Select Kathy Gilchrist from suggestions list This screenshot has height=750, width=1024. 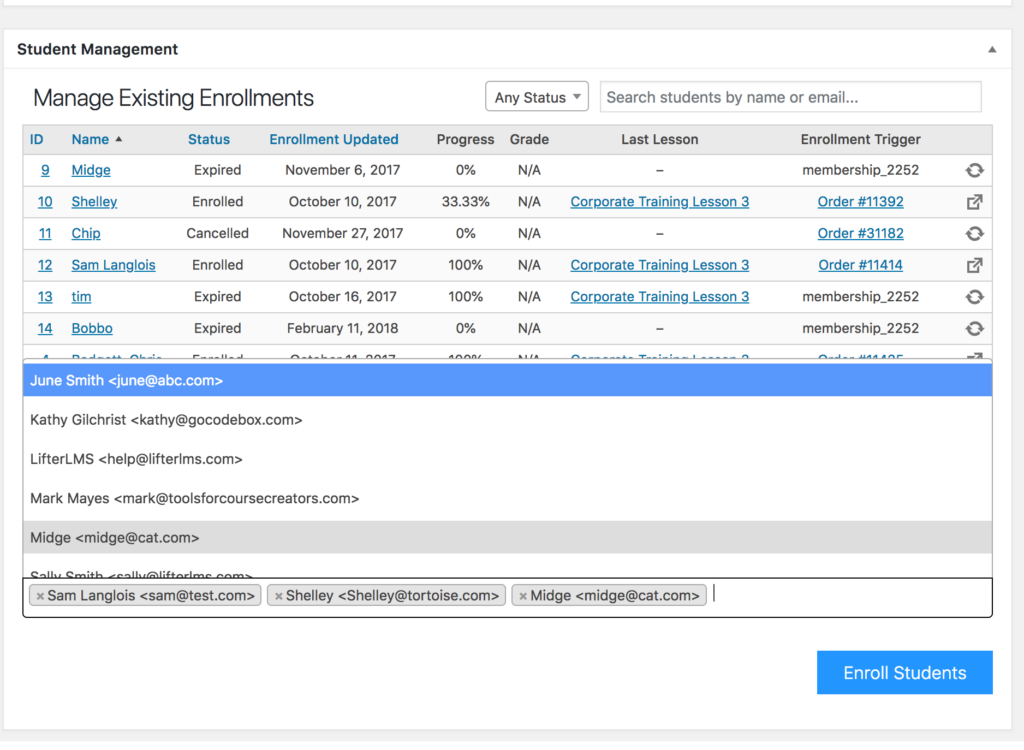coord(507,420)
